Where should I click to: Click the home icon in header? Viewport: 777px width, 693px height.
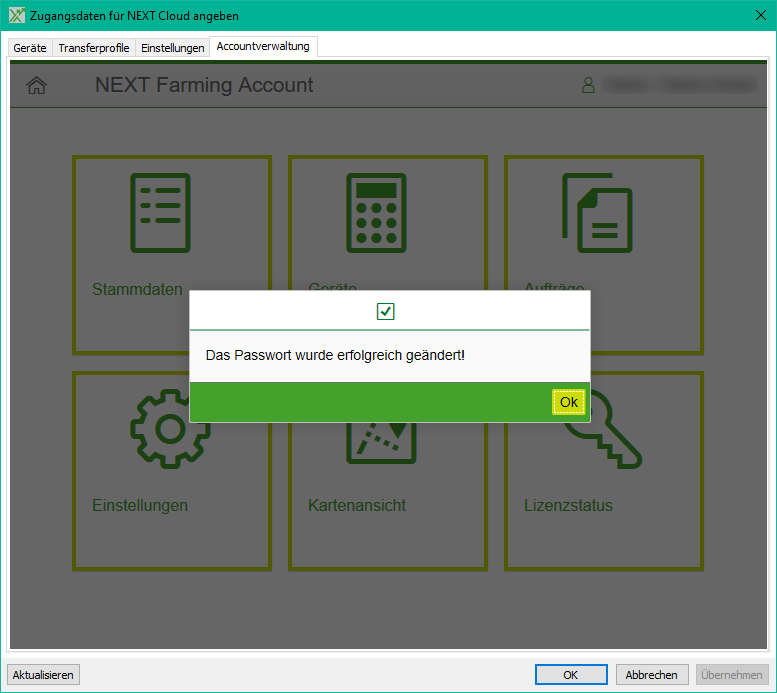pyautogui.click(x=36, y=86)
